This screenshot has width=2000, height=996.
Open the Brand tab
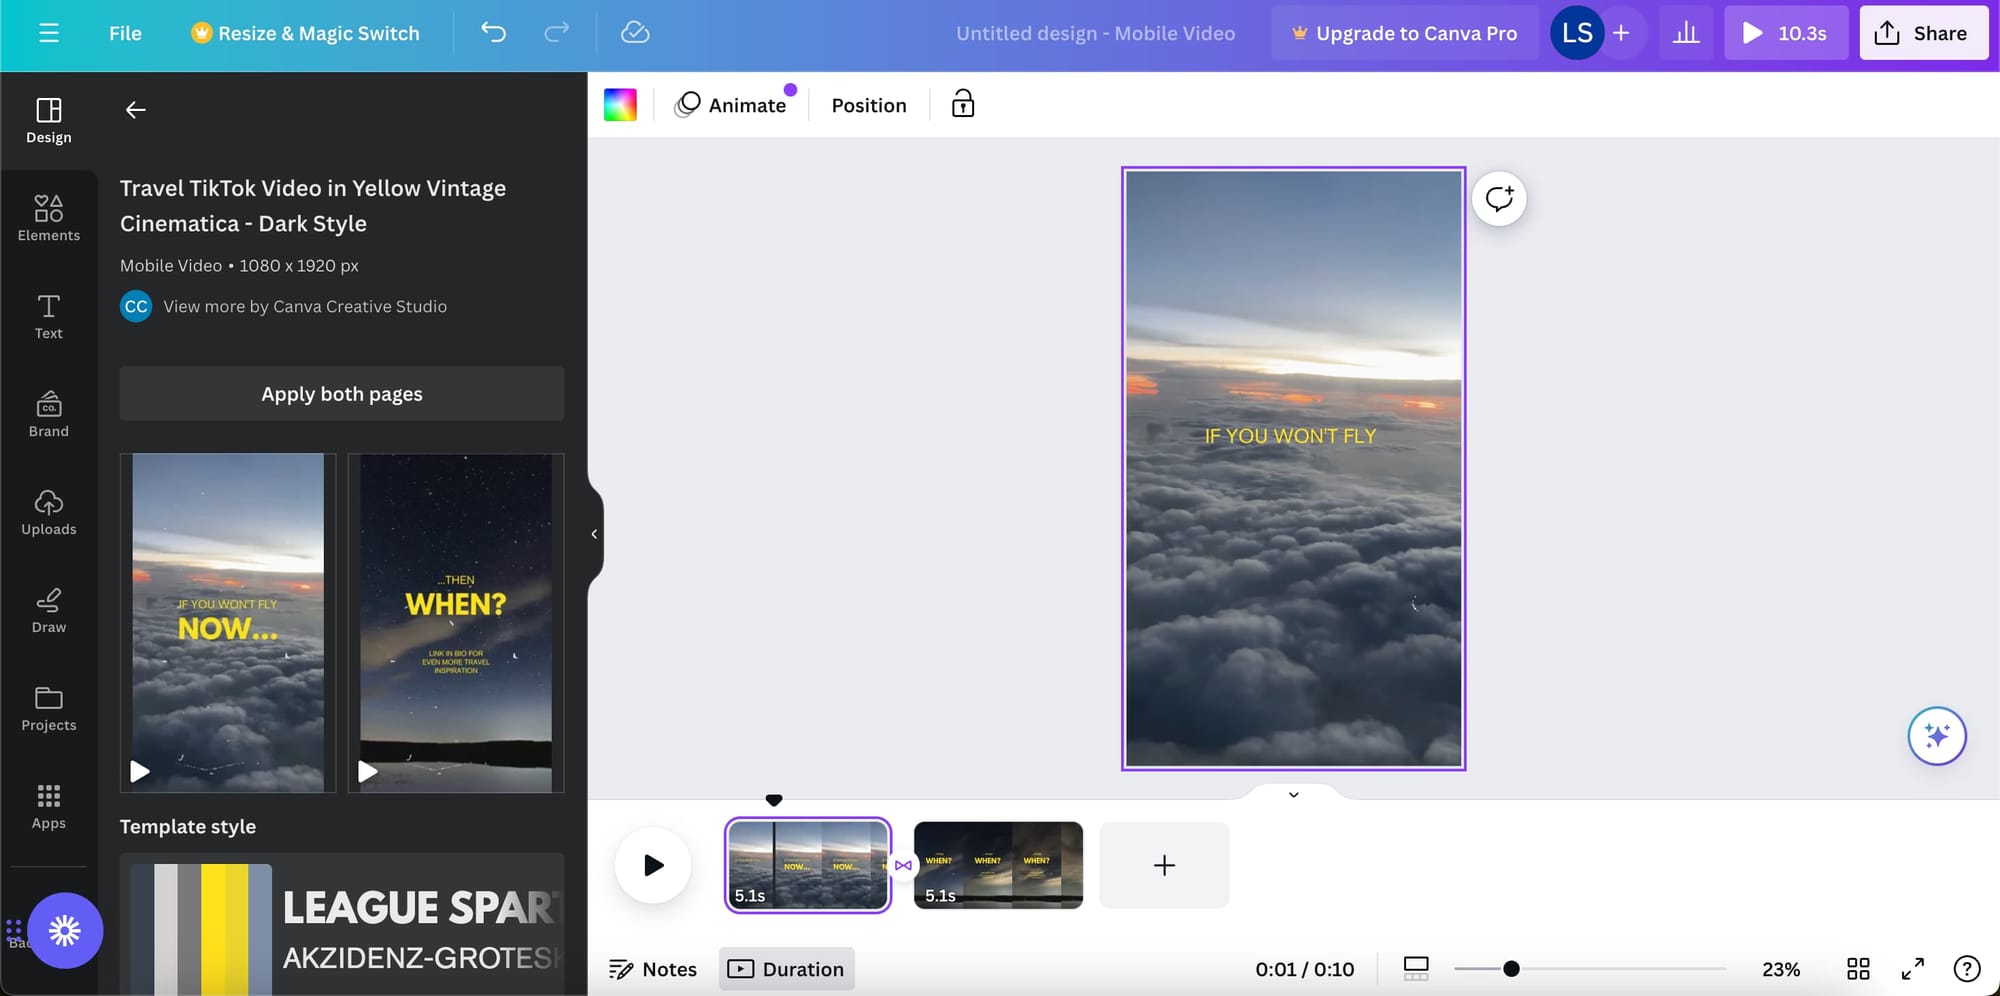point(49,415)
